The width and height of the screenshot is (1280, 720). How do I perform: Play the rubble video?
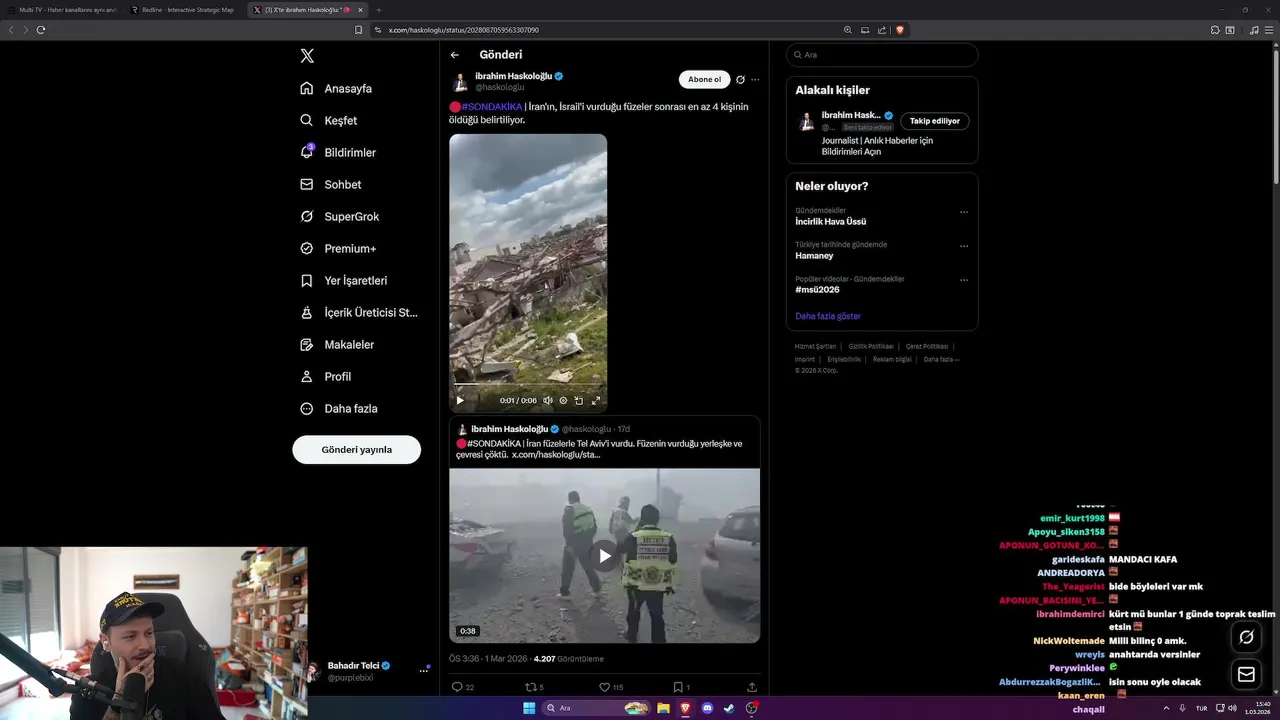point(460,400)
